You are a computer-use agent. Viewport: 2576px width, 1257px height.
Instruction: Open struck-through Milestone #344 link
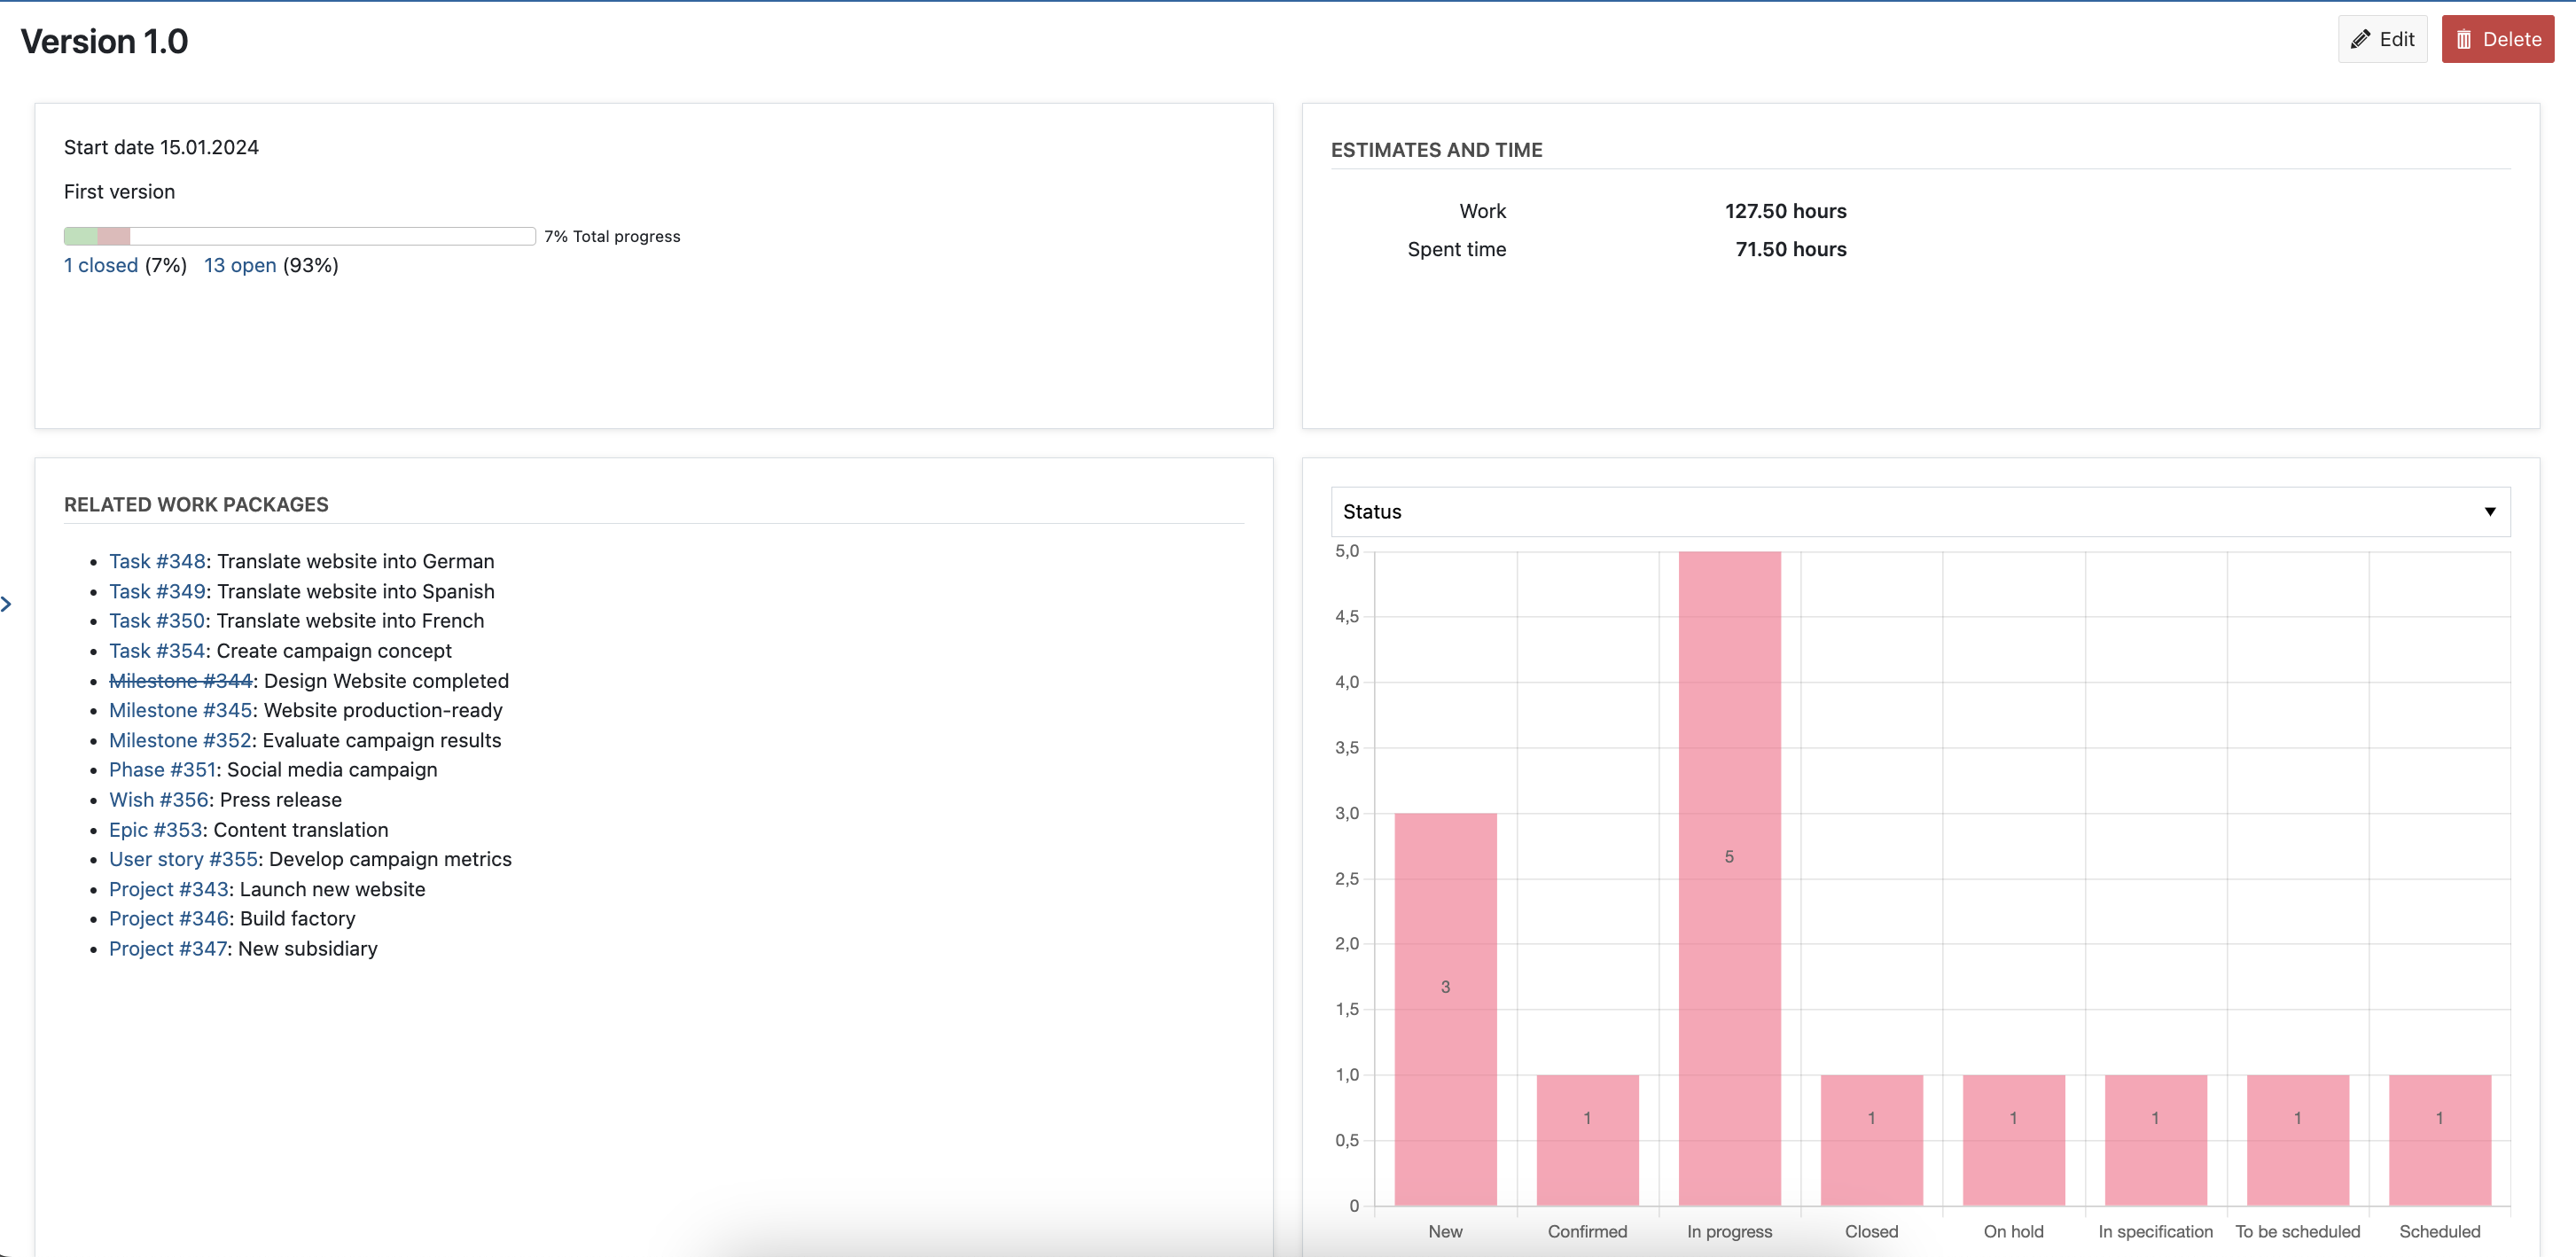pos(180,681)
